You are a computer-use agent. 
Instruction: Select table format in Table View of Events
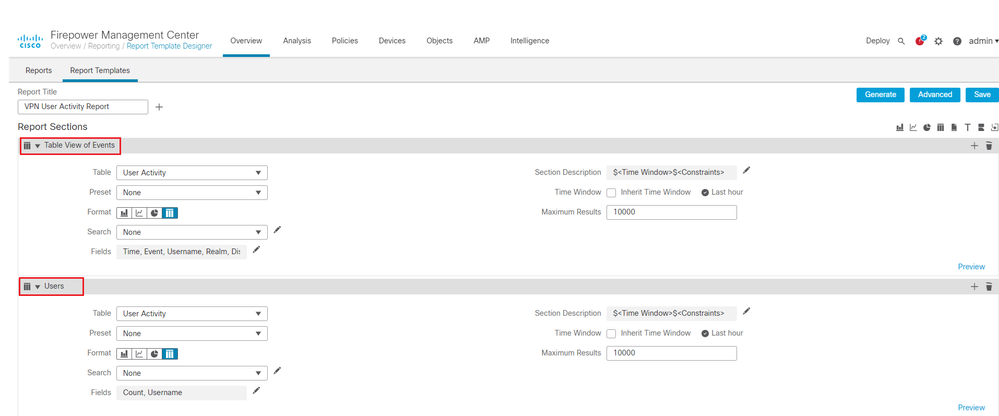point(170,213)
